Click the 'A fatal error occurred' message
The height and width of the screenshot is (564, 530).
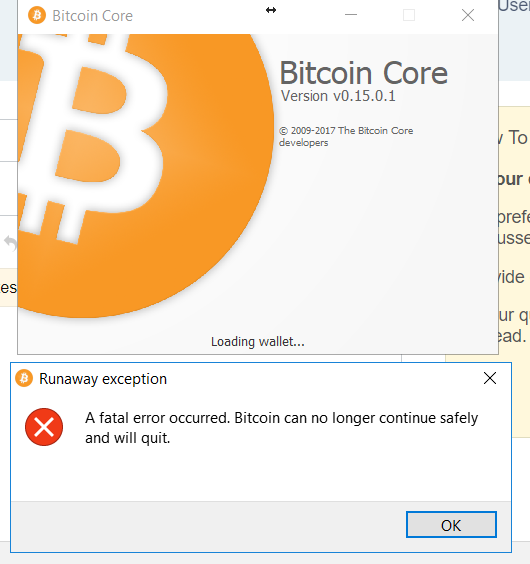pos(281,428)
